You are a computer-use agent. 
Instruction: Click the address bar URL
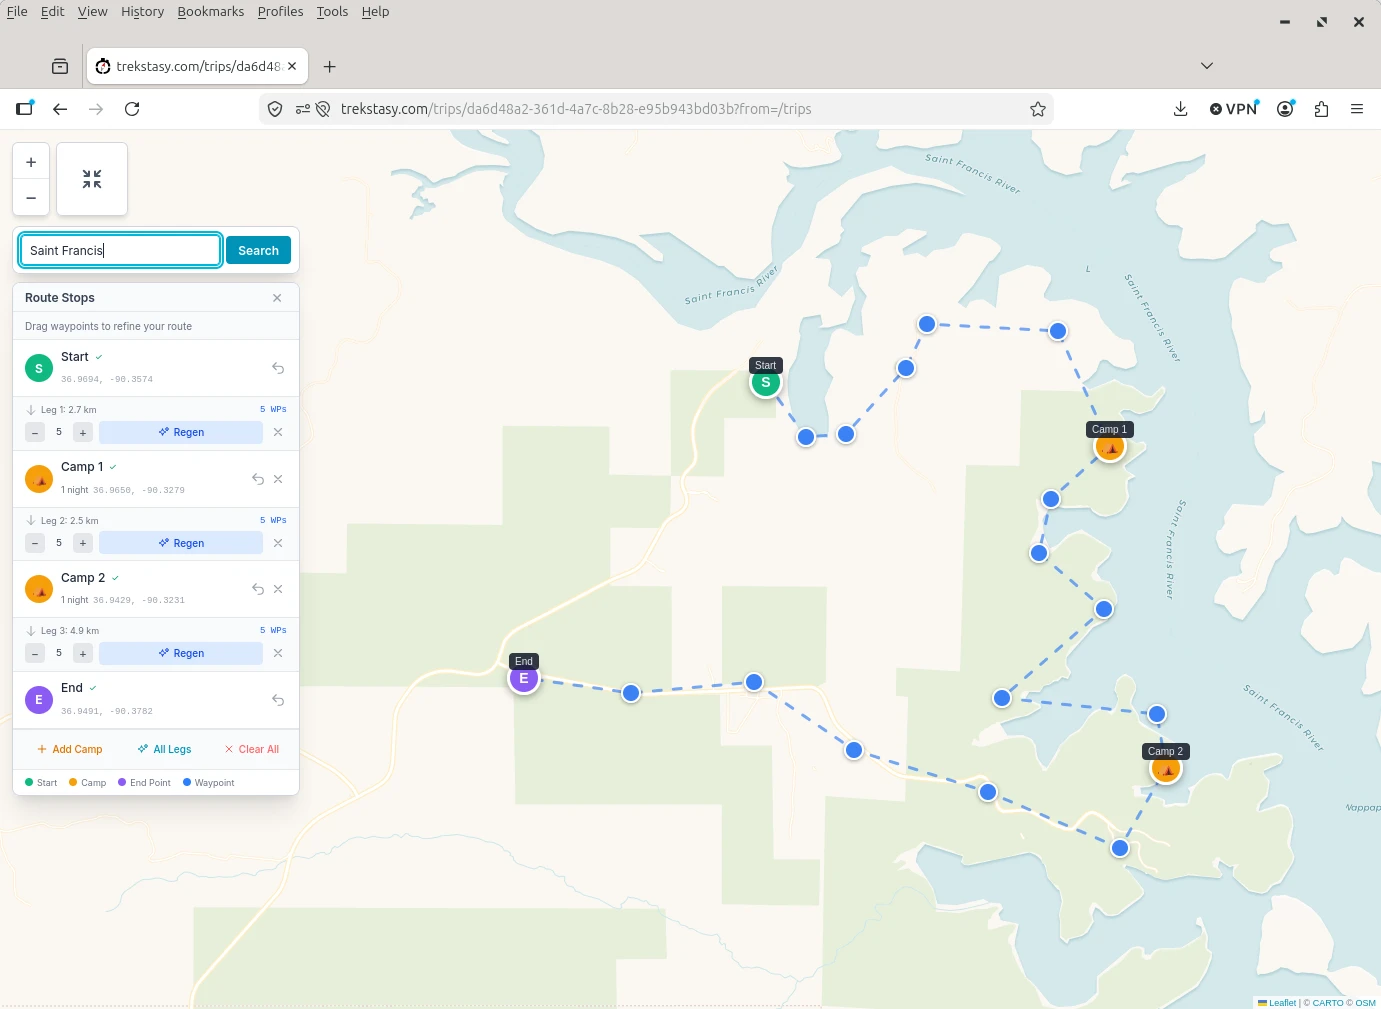tap(576, 109)
